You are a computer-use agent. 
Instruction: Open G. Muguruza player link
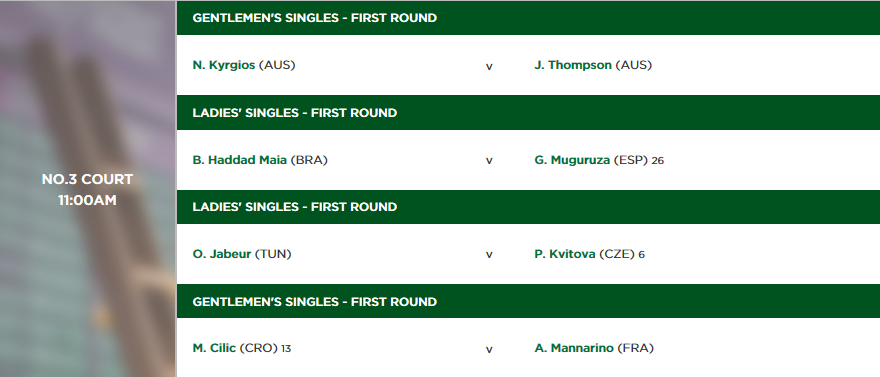(572, 160)
